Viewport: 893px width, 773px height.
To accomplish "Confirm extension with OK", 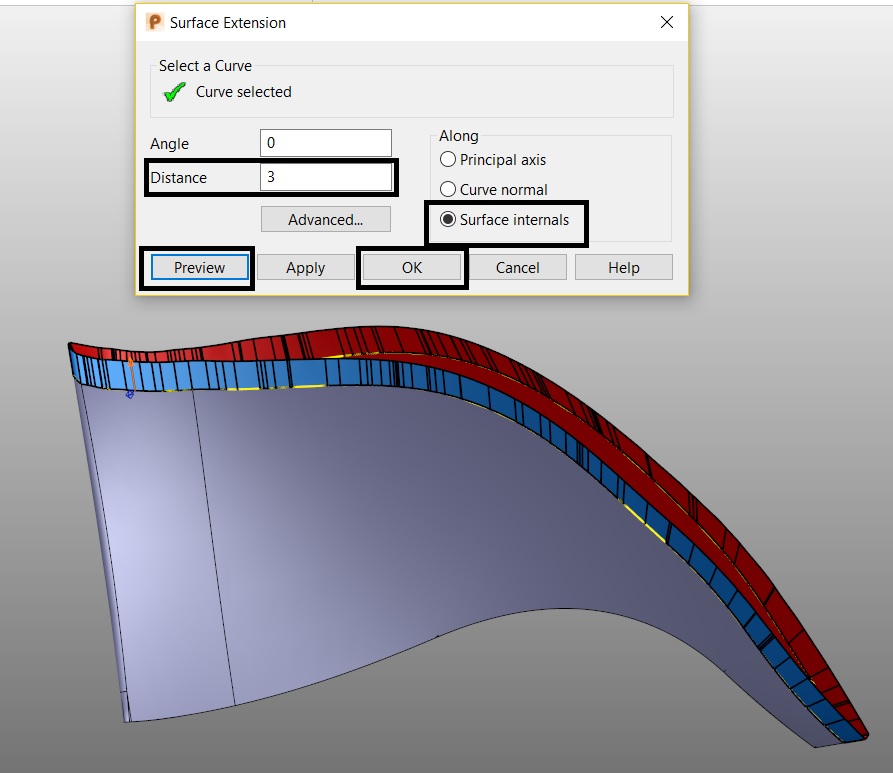I will pos(411,267).
